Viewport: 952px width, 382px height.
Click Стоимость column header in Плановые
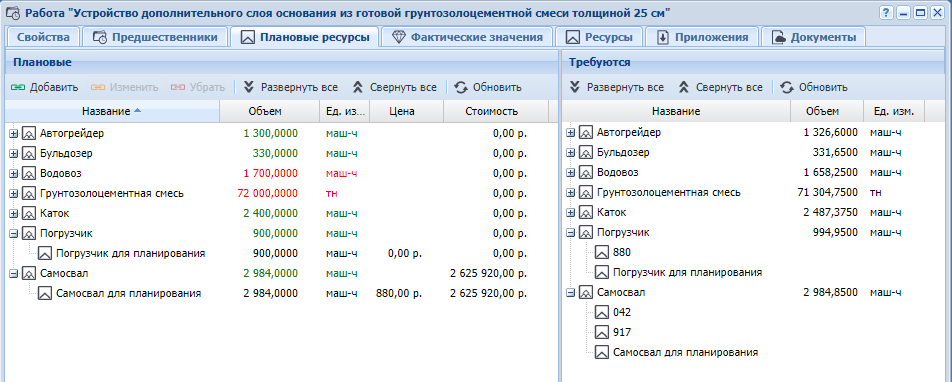pos(495,111)
